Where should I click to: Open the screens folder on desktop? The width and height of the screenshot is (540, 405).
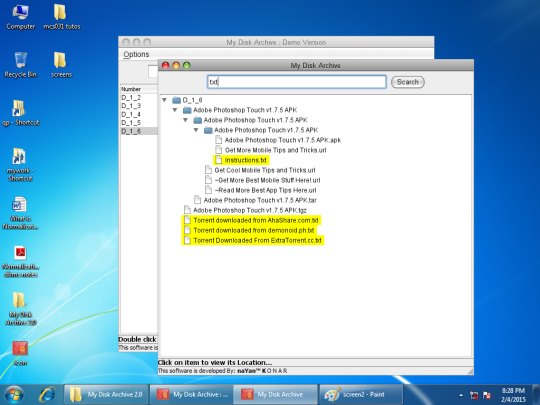[61, 65]
